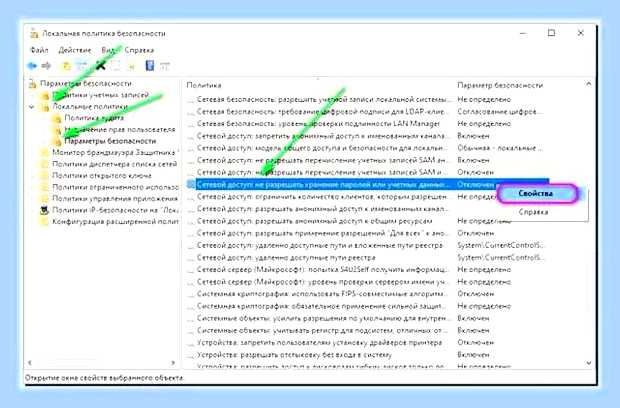620x408 pixels.
Task: Click the black X delete toolbar icon
Action: pos(100,65)
